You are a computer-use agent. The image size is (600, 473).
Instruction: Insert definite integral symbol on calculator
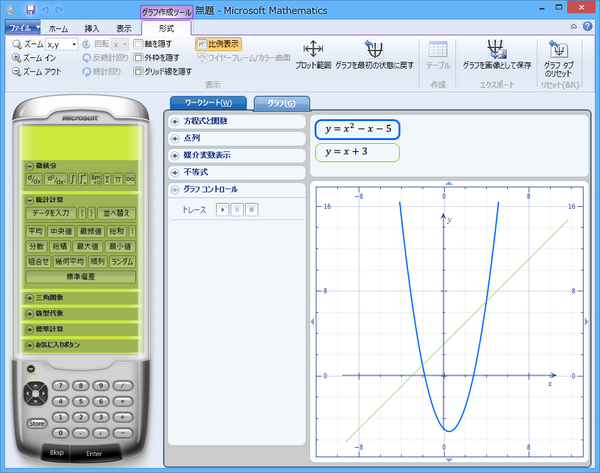(x=83, y=179)
